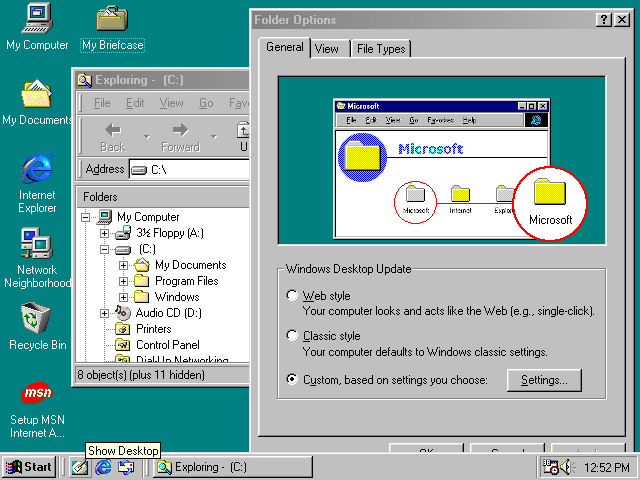Click the Up button in Exploring toolbar
Image resolution: width=640 pixels, height=480 pixels.
pos(243,137)
